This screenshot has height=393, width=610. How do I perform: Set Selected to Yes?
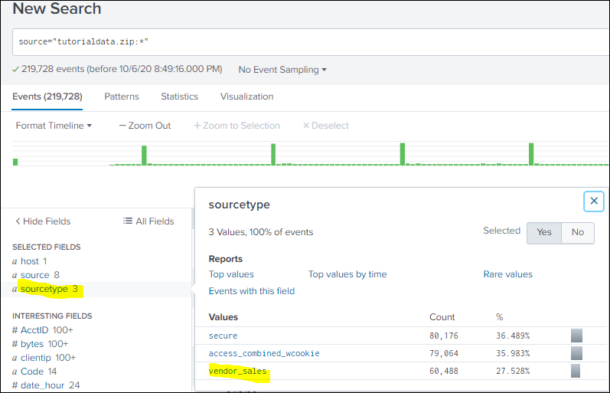[x=544, y=232]
